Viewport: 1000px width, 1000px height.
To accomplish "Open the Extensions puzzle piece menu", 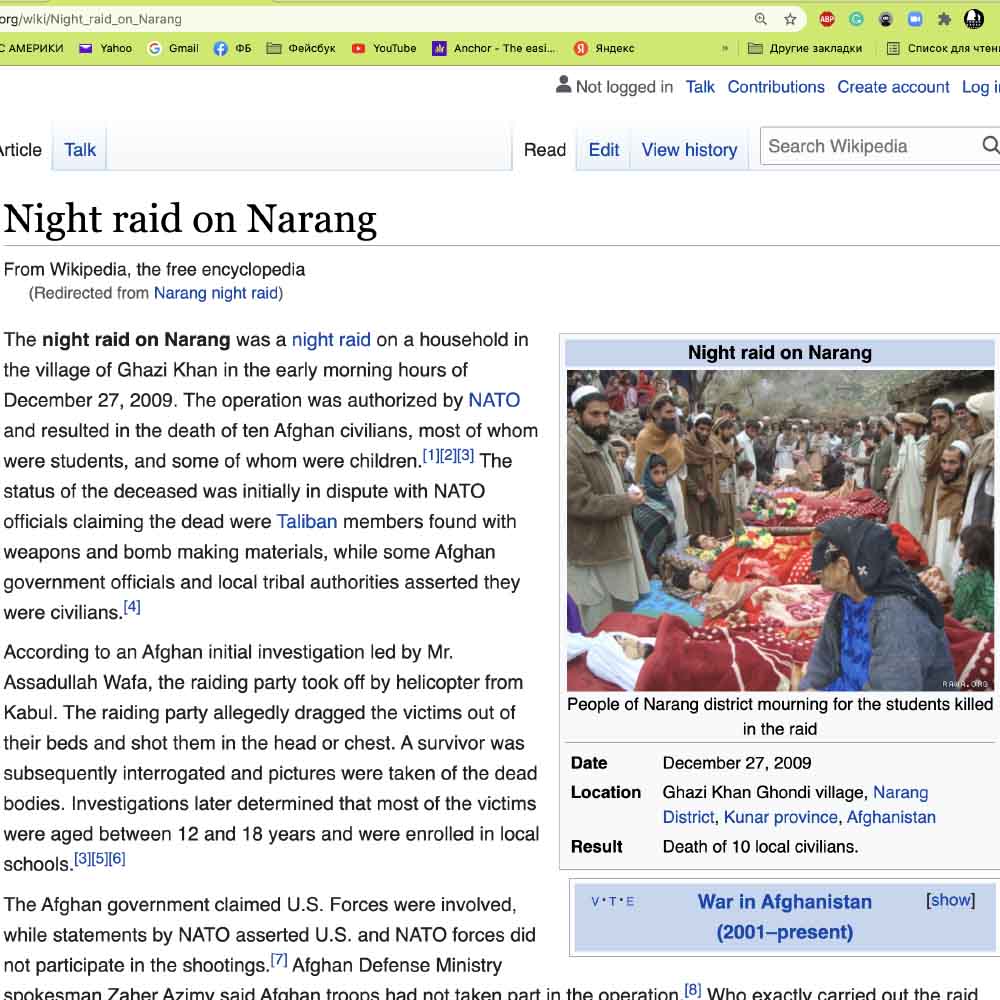I will point(945,19).
